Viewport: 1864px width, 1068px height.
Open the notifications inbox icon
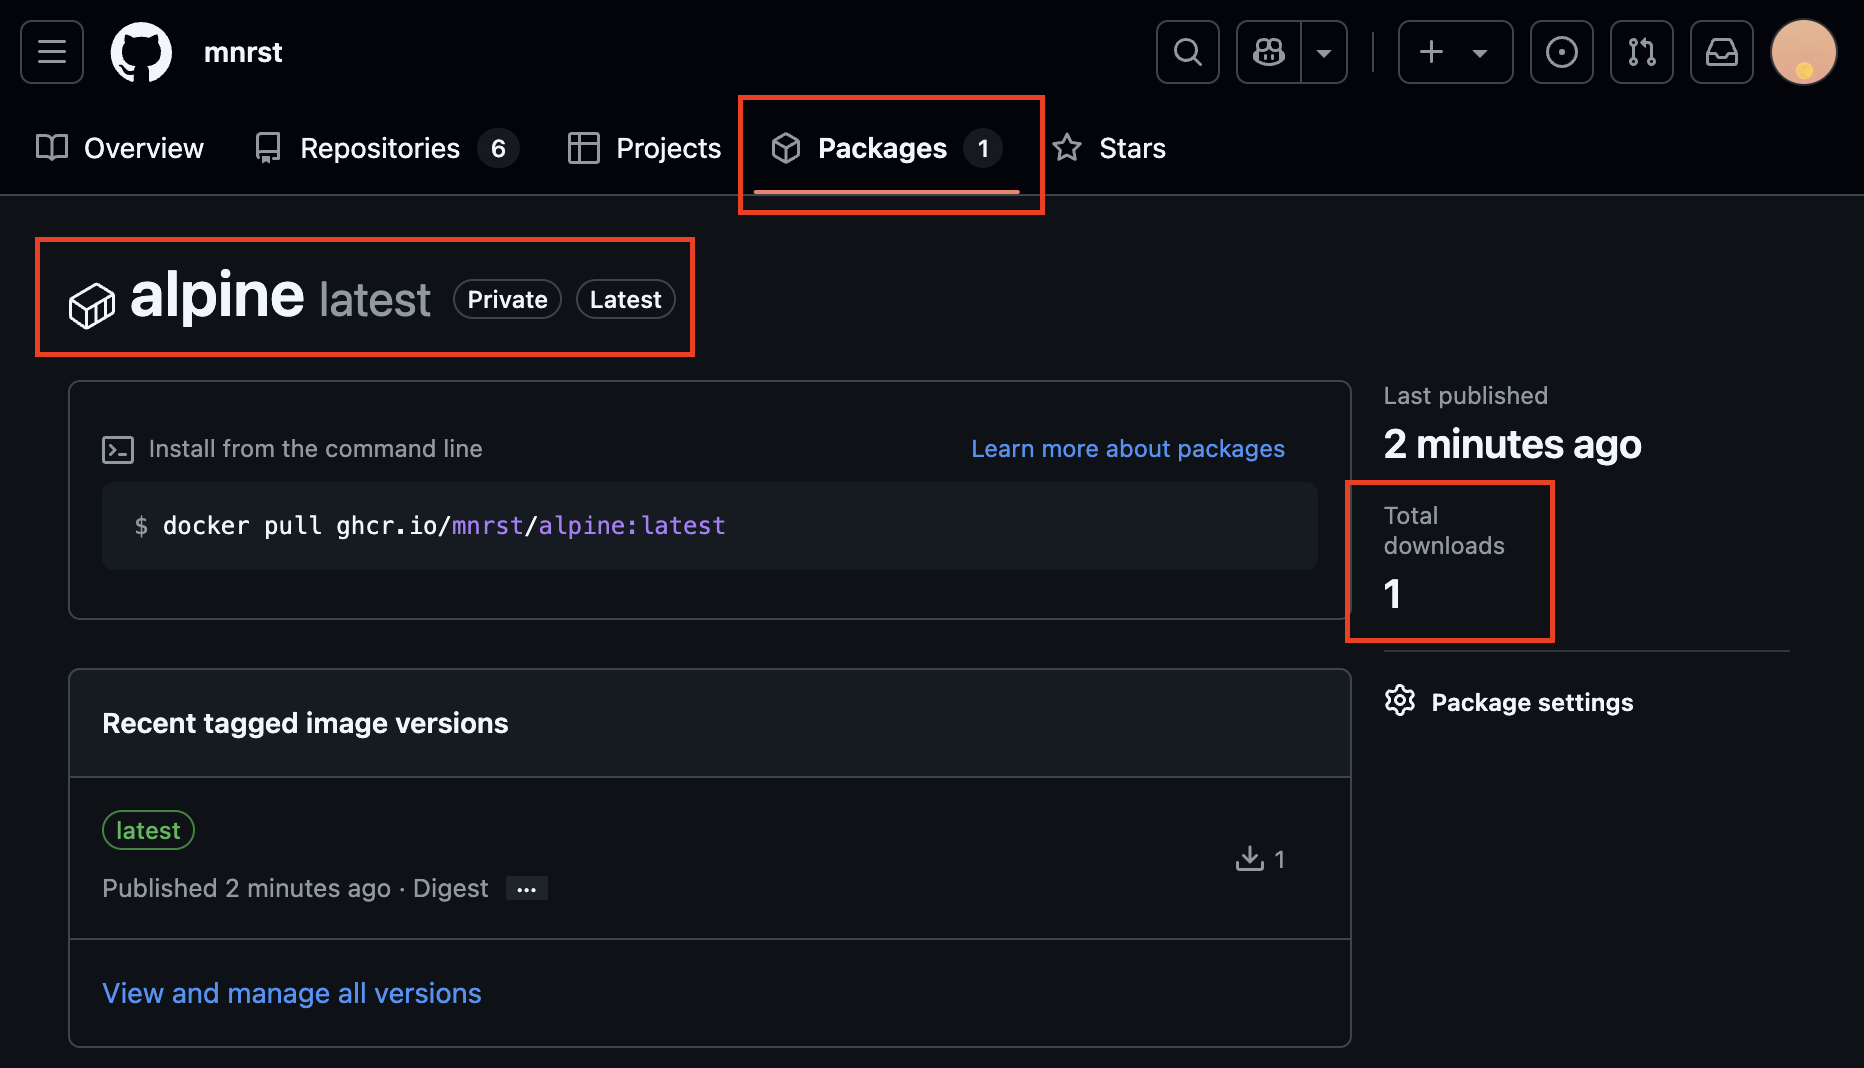pos(1721,52)
